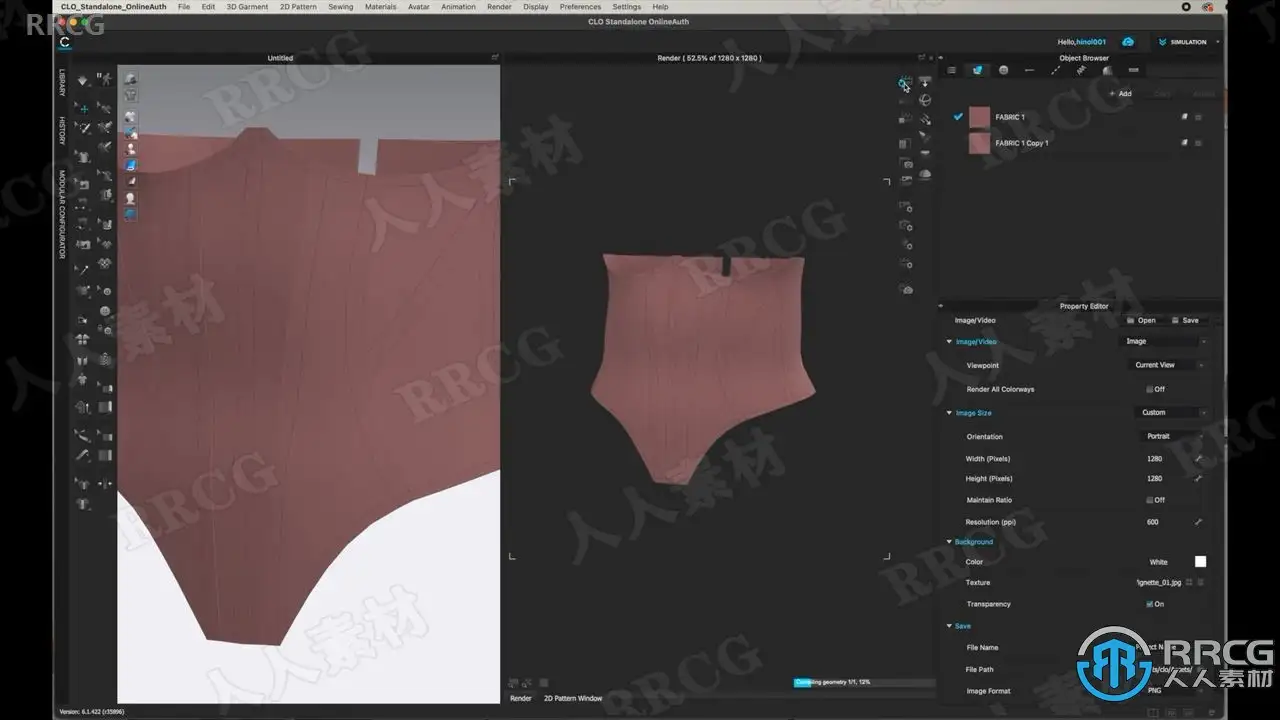1280x720 pixels.
Task: Click the Fabric tab icon in Object Browser
Action: point(977,70)
